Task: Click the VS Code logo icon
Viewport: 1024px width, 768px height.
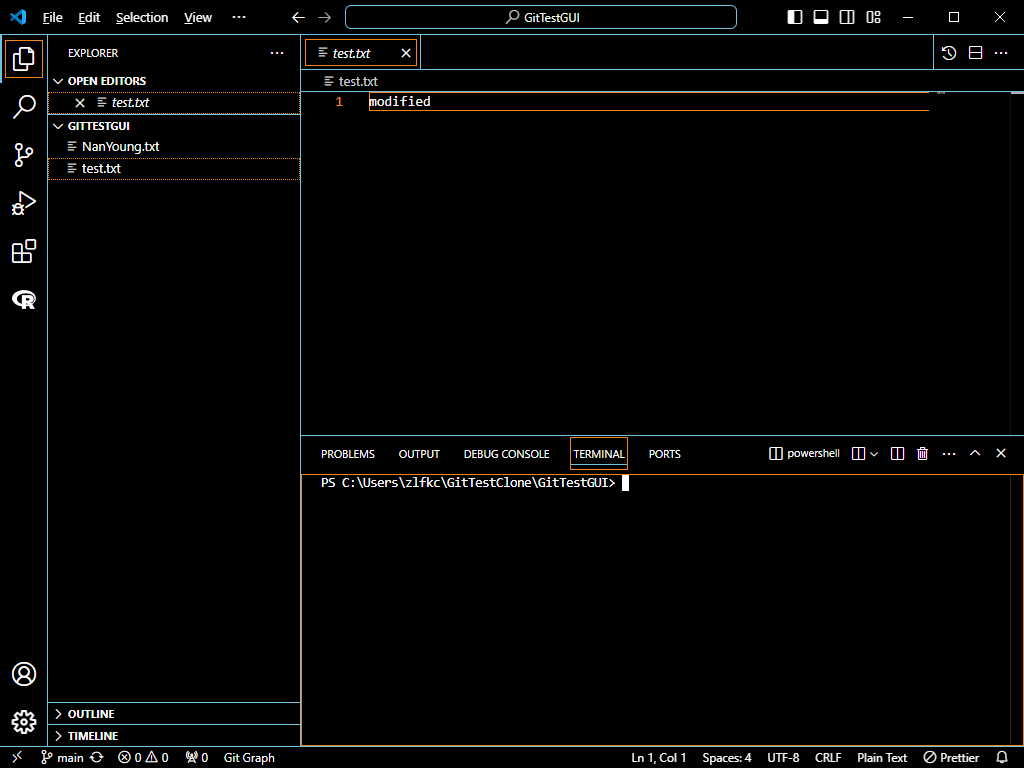Action: tap(18, 17)
